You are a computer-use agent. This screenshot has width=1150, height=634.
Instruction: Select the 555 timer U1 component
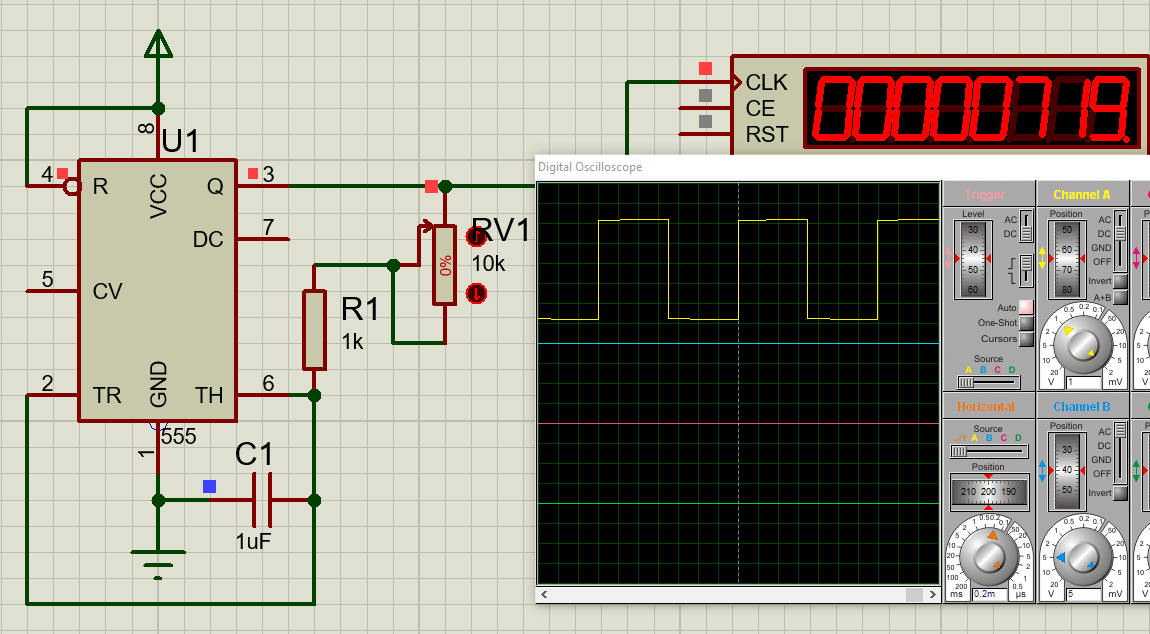pos(157,290)
